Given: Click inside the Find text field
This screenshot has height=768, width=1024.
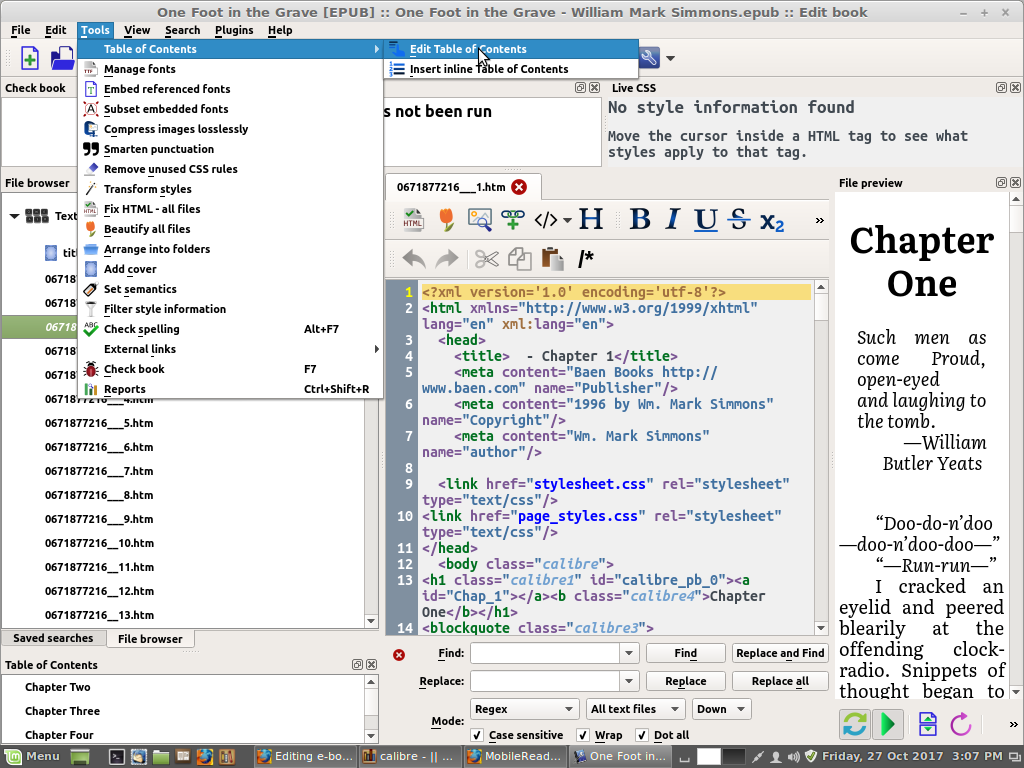Looking at the screenshot, I should pos(545,653).
